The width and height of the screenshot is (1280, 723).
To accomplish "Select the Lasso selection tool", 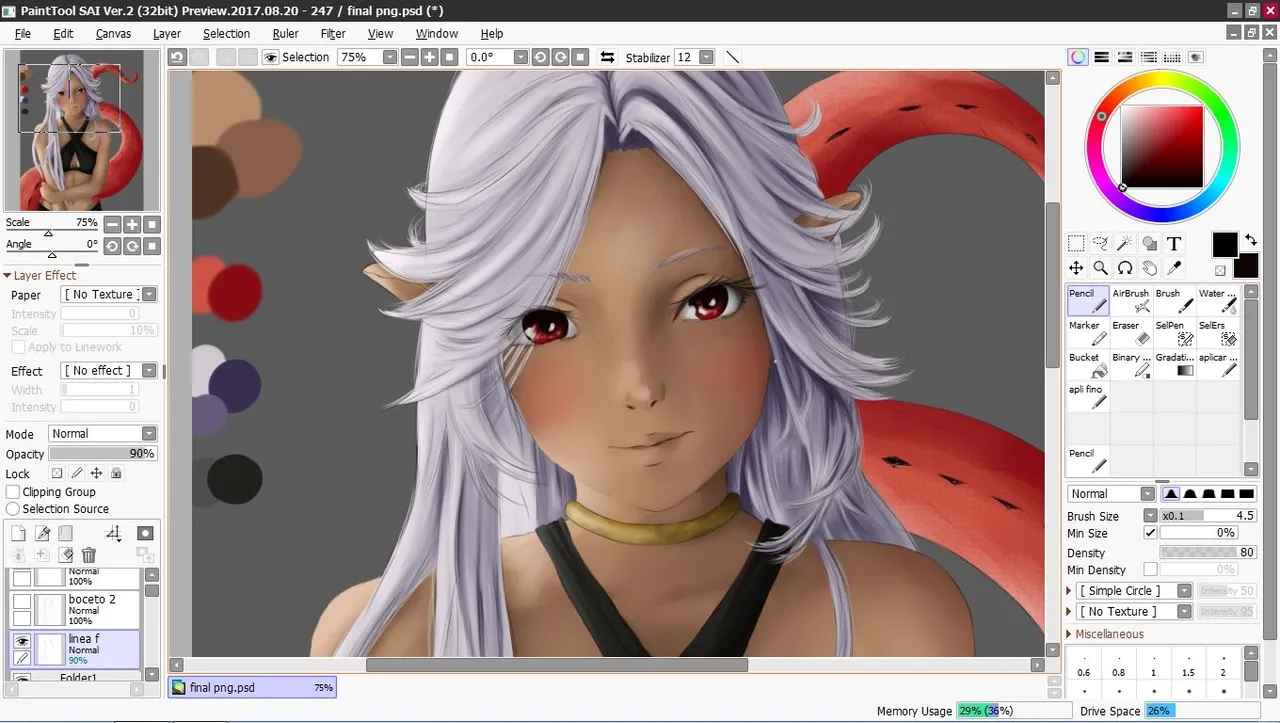I will point(1100,243).
